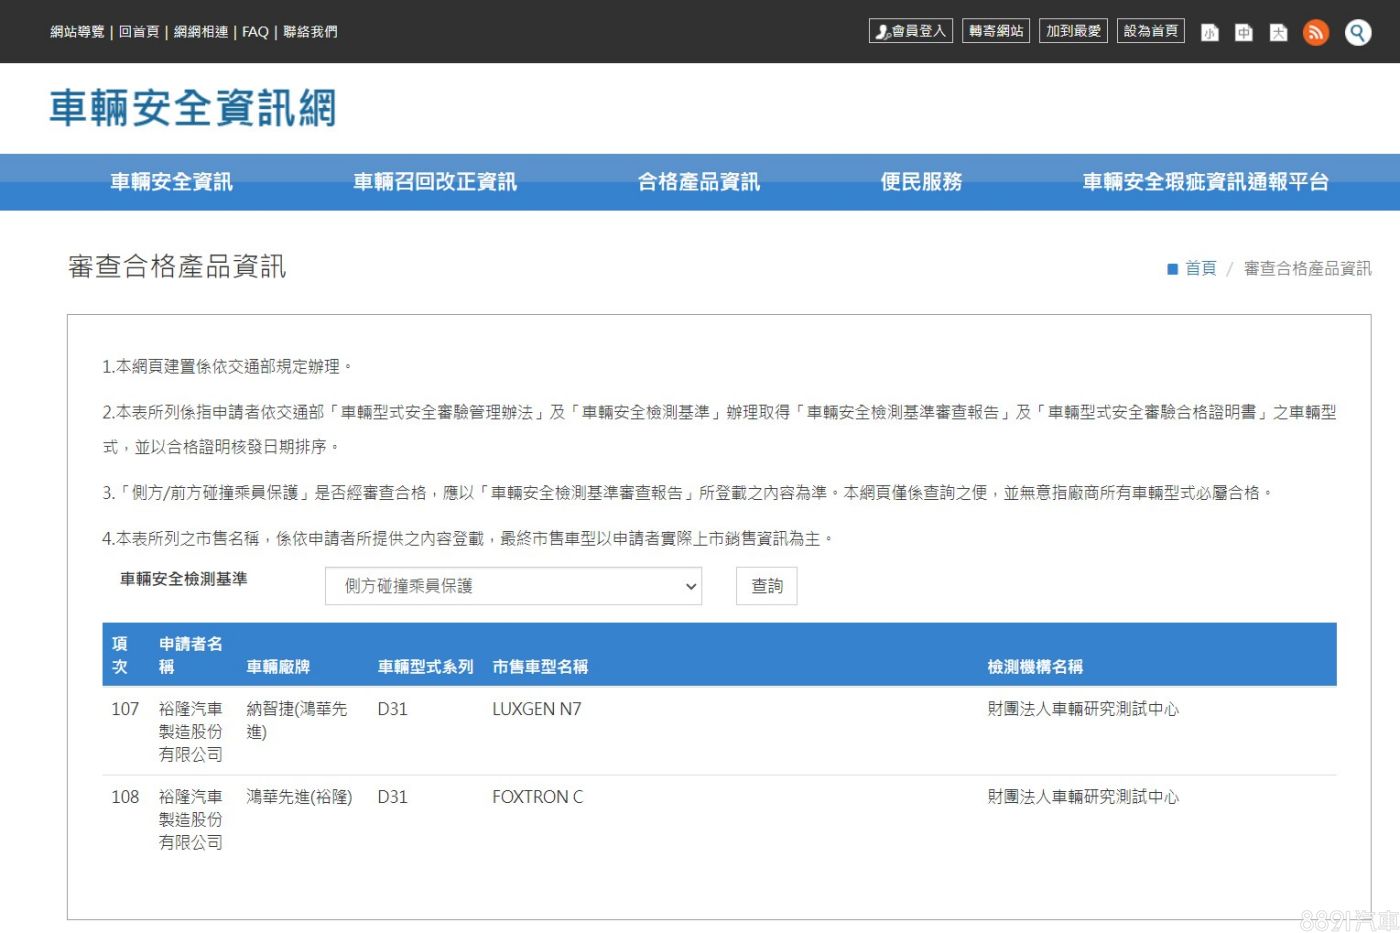
Task: Set font size to small (小)
Action: coord(1209,32)
